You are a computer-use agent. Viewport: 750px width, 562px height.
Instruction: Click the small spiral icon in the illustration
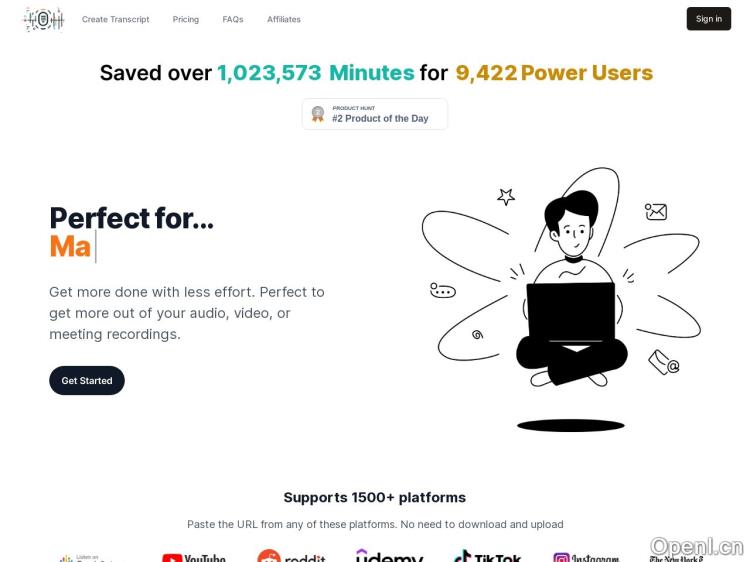click(477, 335)
